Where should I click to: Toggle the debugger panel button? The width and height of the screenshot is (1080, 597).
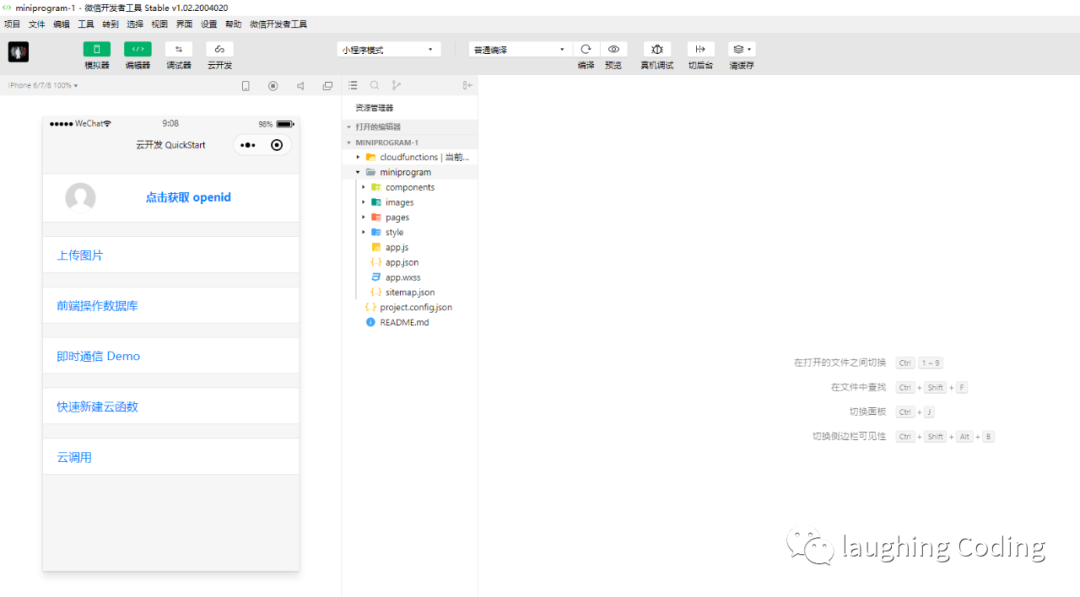(x=178, y=49)
